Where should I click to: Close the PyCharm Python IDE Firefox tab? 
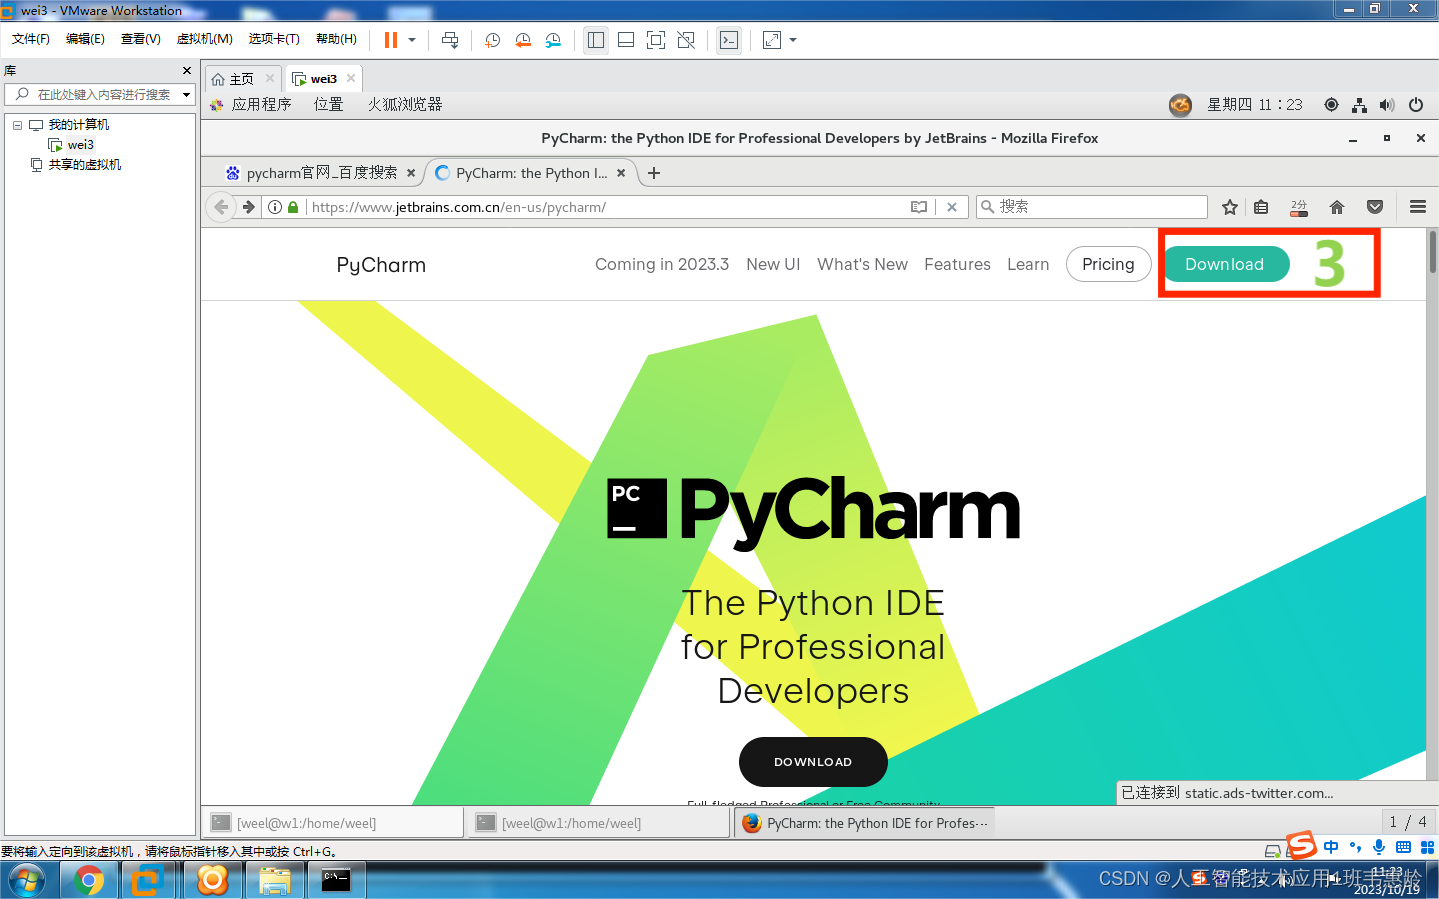[621, 173]
